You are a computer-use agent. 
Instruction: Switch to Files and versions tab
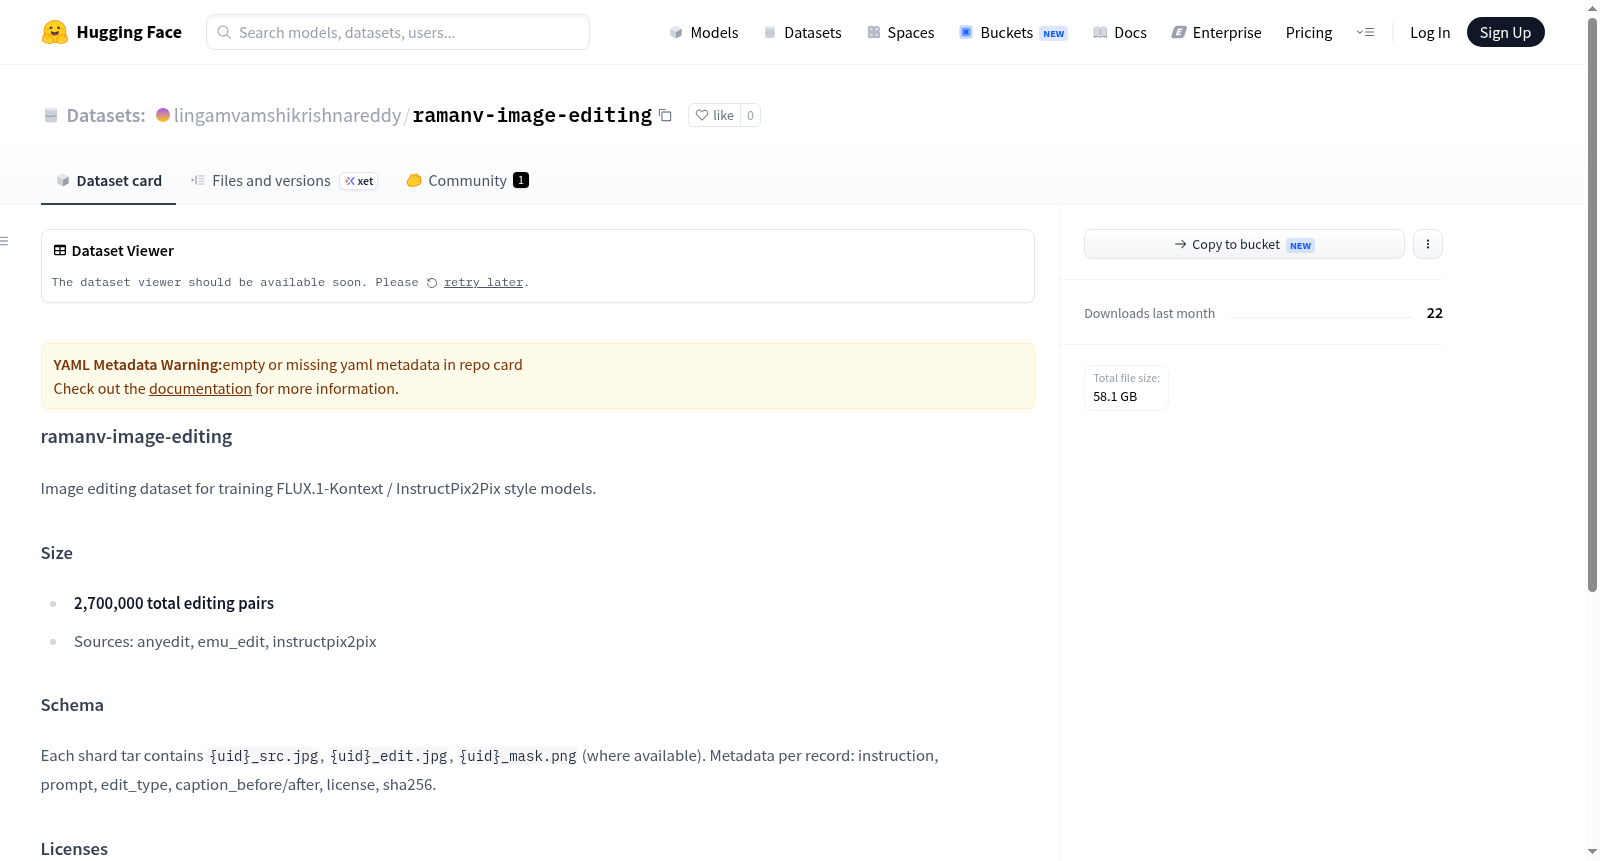click(284, 181)
